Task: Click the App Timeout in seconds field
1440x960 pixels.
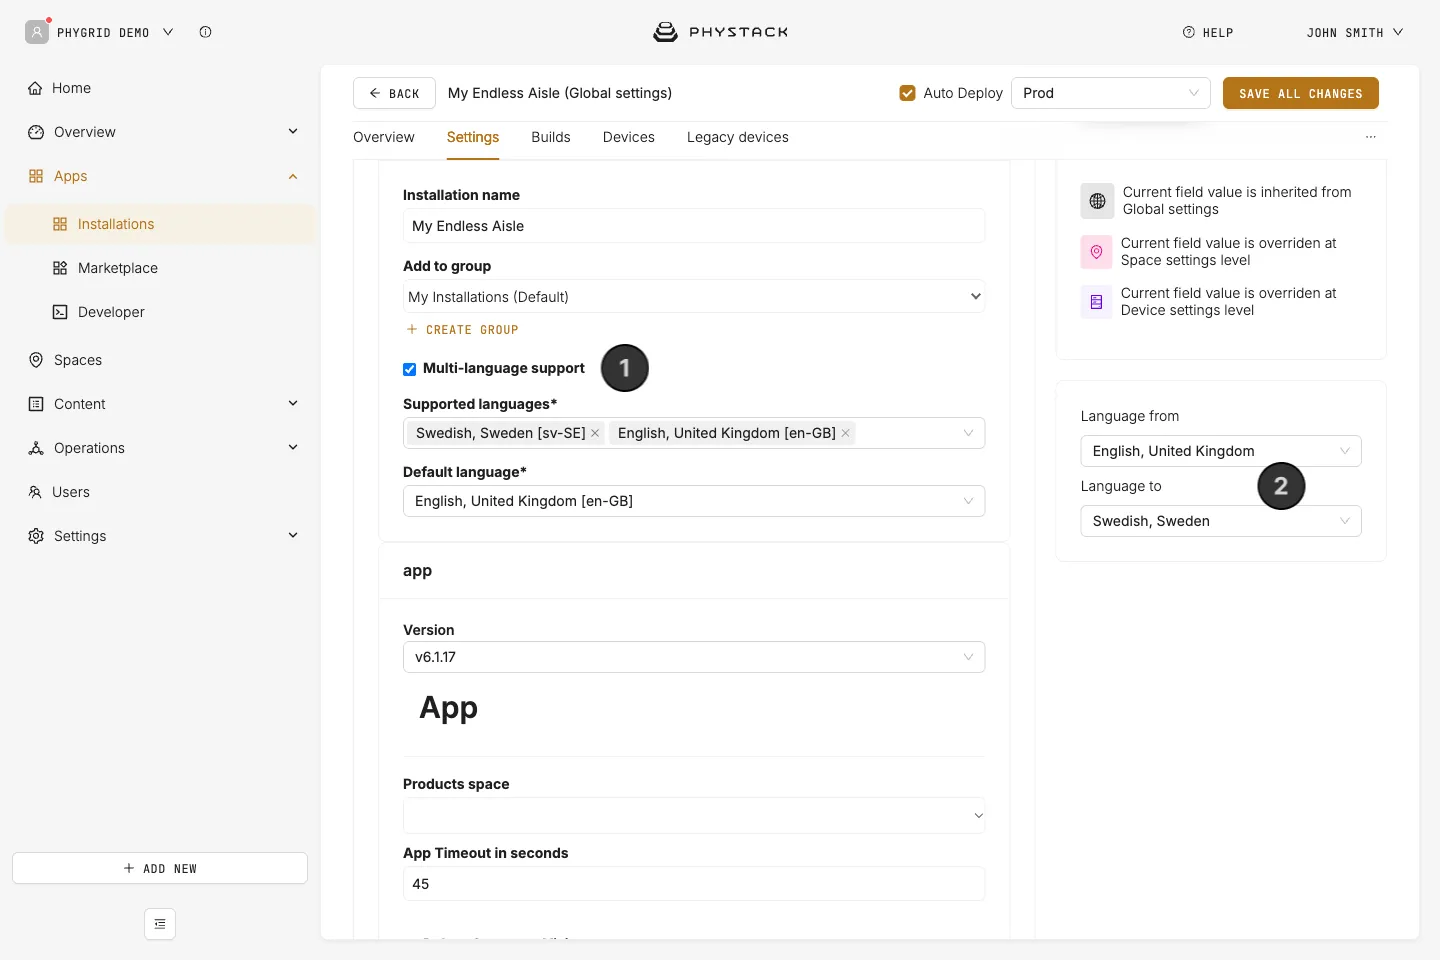Action: coord(694,884)
